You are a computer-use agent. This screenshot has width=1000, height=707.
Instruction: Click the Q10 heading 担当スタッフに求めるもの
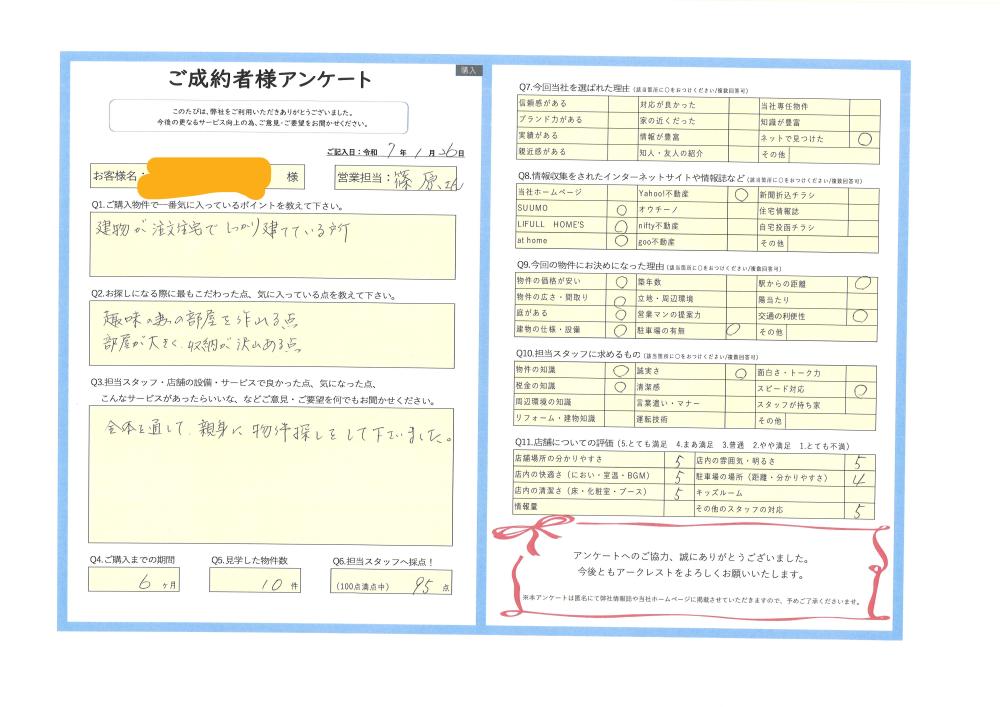click(578, 354)
